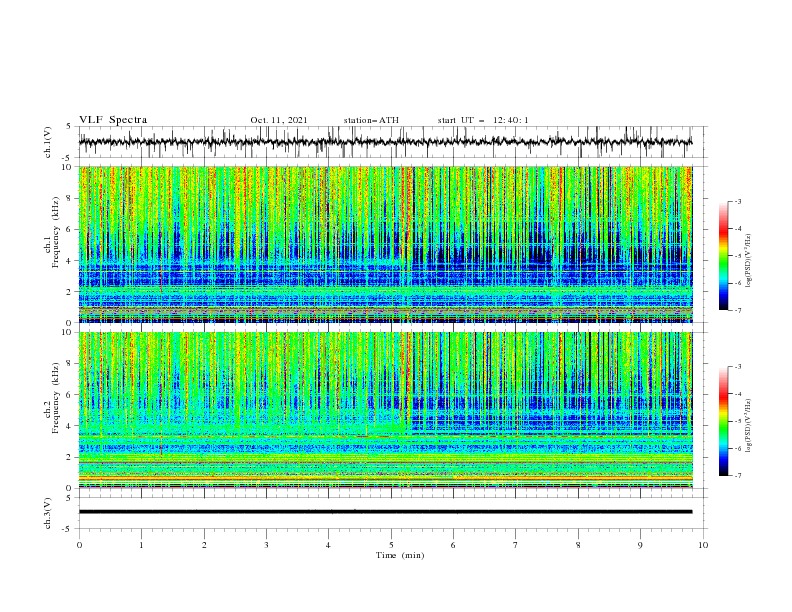Image resolution: width=792 pixels, height=612 pixels.
Task: Click the "9" tick on time axis
Action: pos(640,545)
